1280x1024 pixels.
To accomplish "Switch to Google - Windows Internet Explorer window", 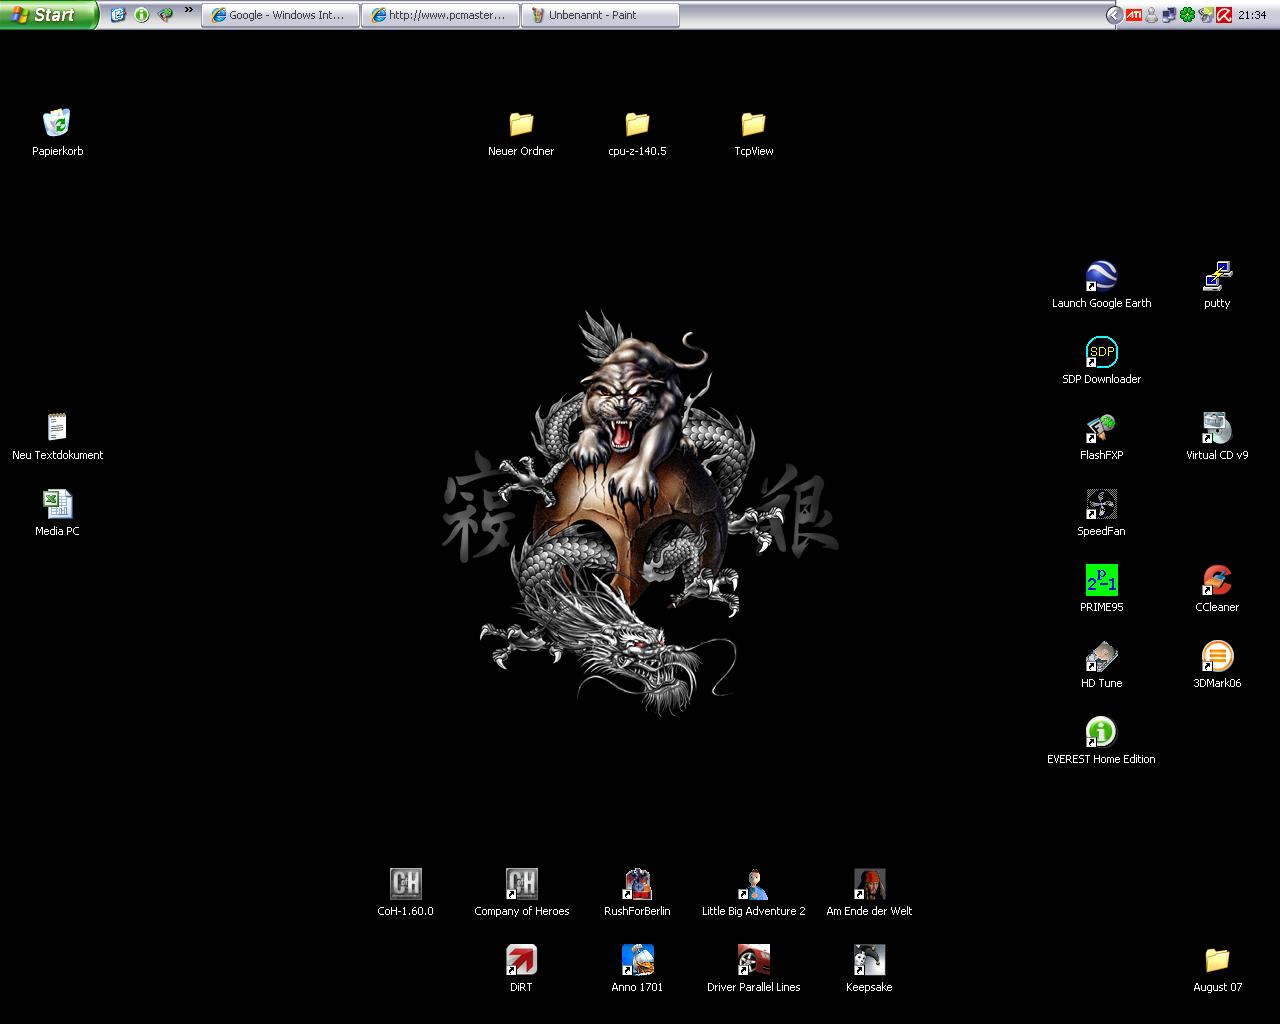I will pos(280,15).
